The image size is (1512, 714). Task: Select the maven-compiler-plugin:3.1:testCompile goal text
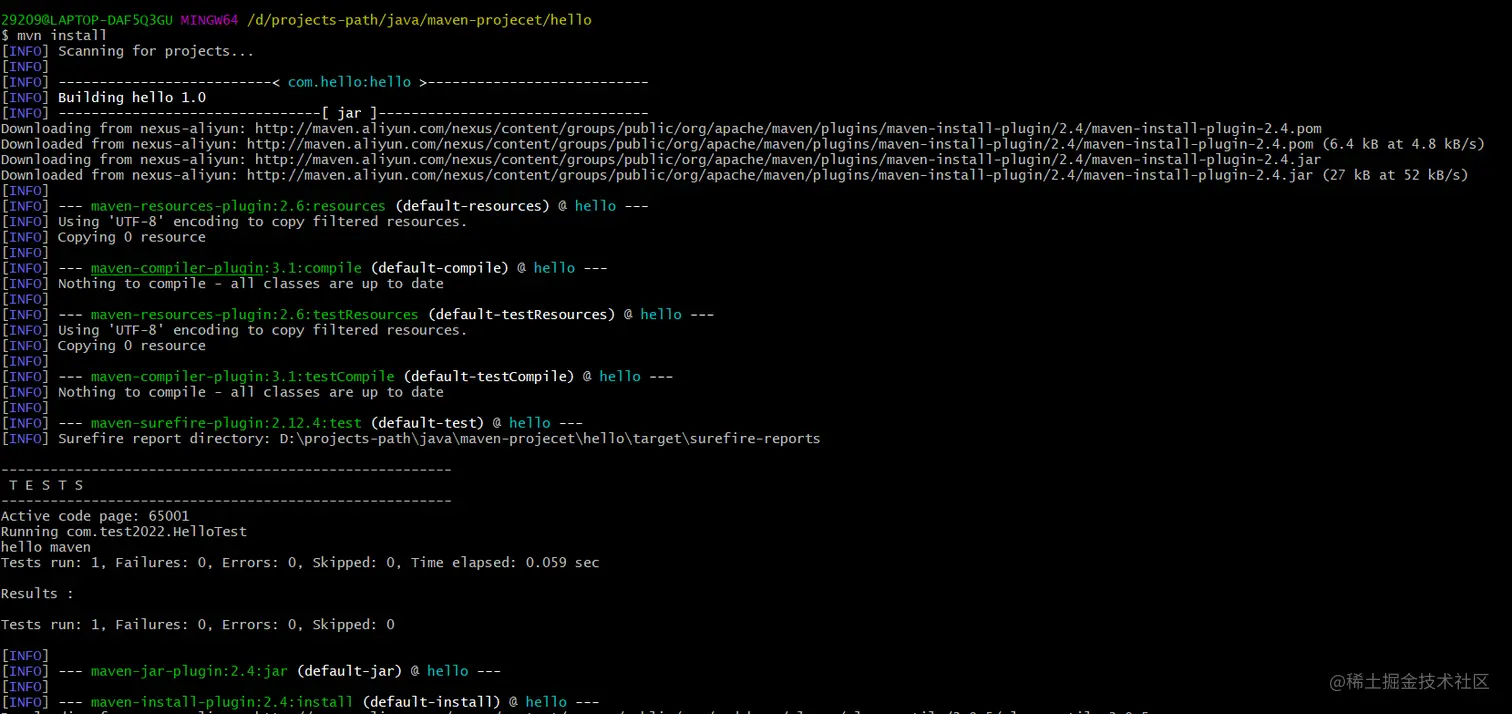pyautogui.click(x=242, y=376)
